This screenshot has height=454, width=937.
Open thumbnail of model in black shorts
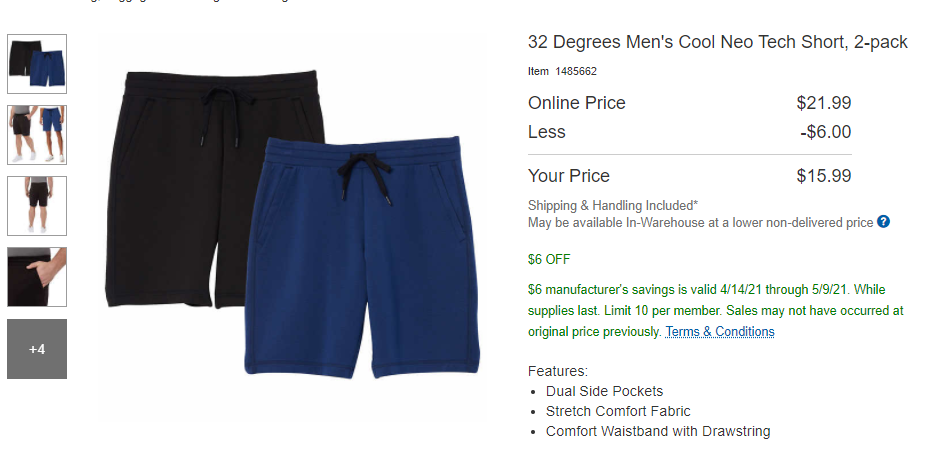coord(37,206)
